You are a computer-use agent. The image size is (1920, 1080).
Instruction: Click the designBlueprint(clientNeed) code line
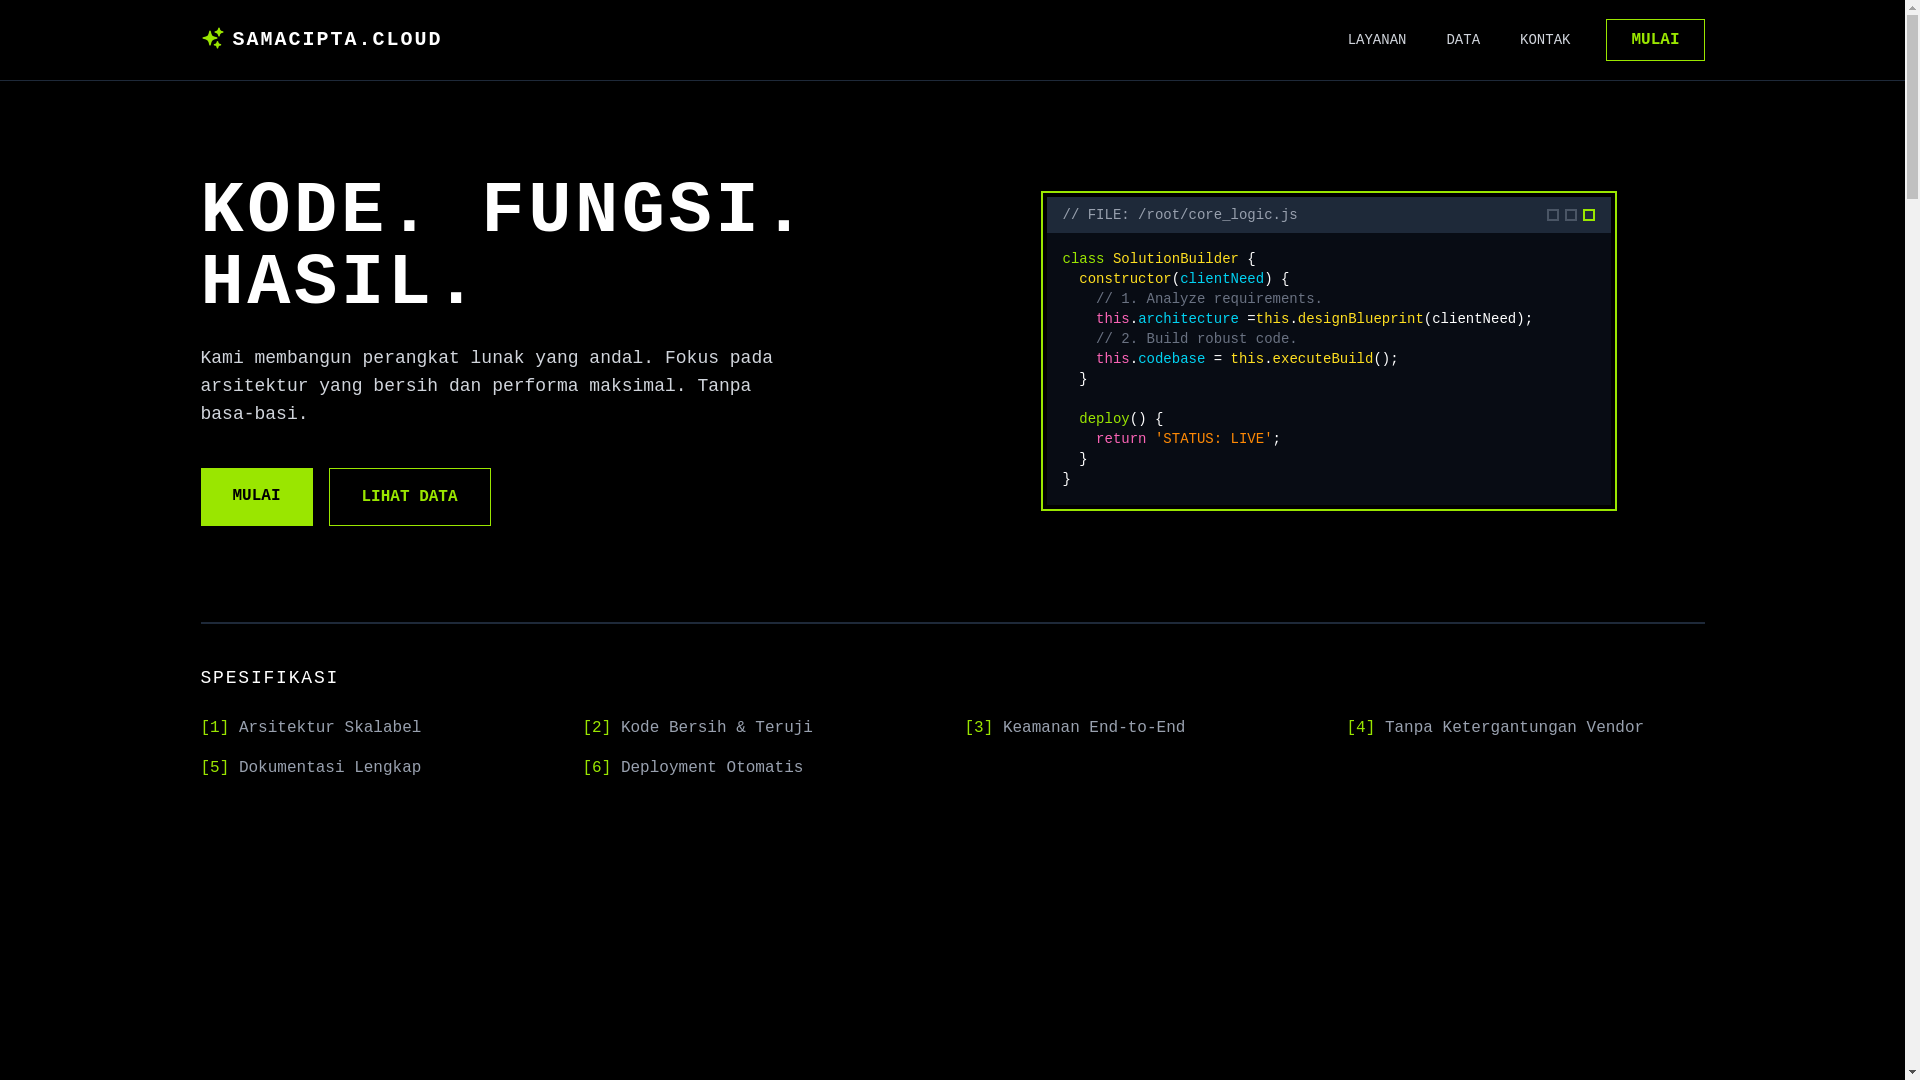[1314, 319]
